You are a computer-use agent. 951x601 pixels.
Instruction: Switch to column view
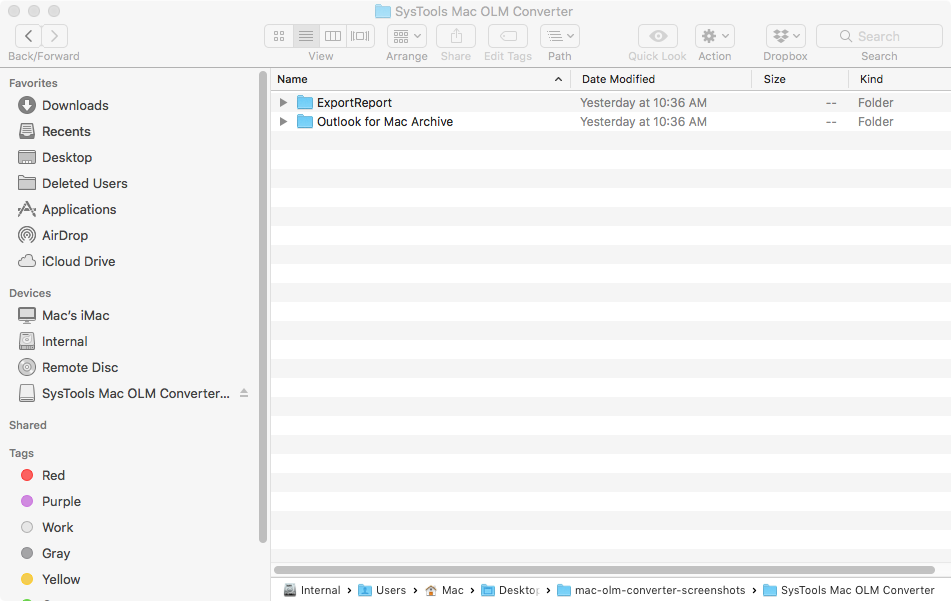click(x=333, y=36)
